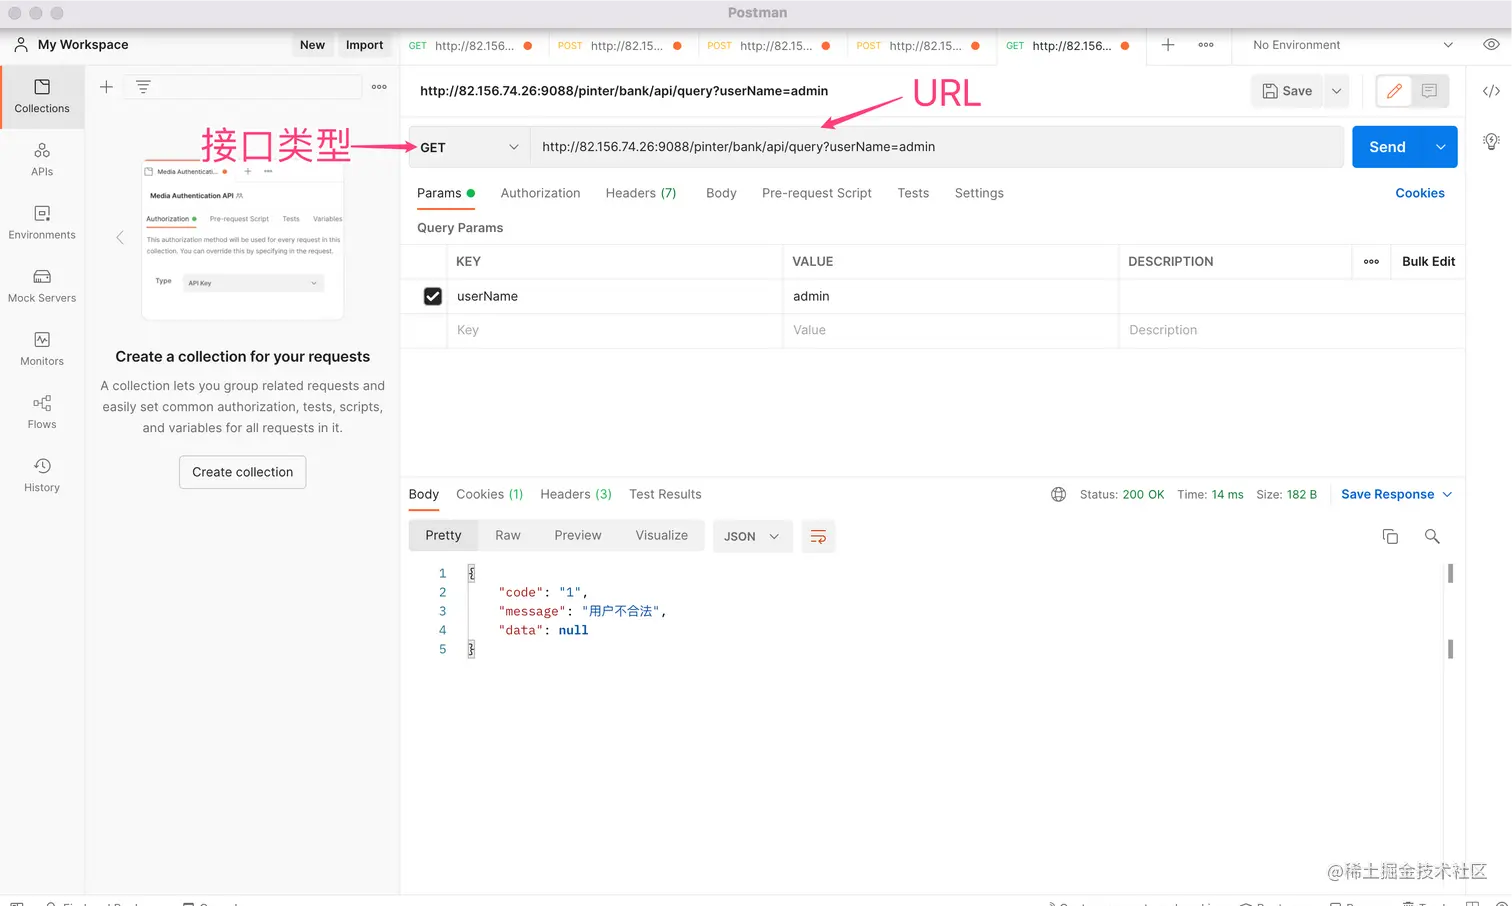Image resolution: width=1512 pixels, height=906 pixels.
Task: Open the Tests tab
Action: tap(913, 193)
